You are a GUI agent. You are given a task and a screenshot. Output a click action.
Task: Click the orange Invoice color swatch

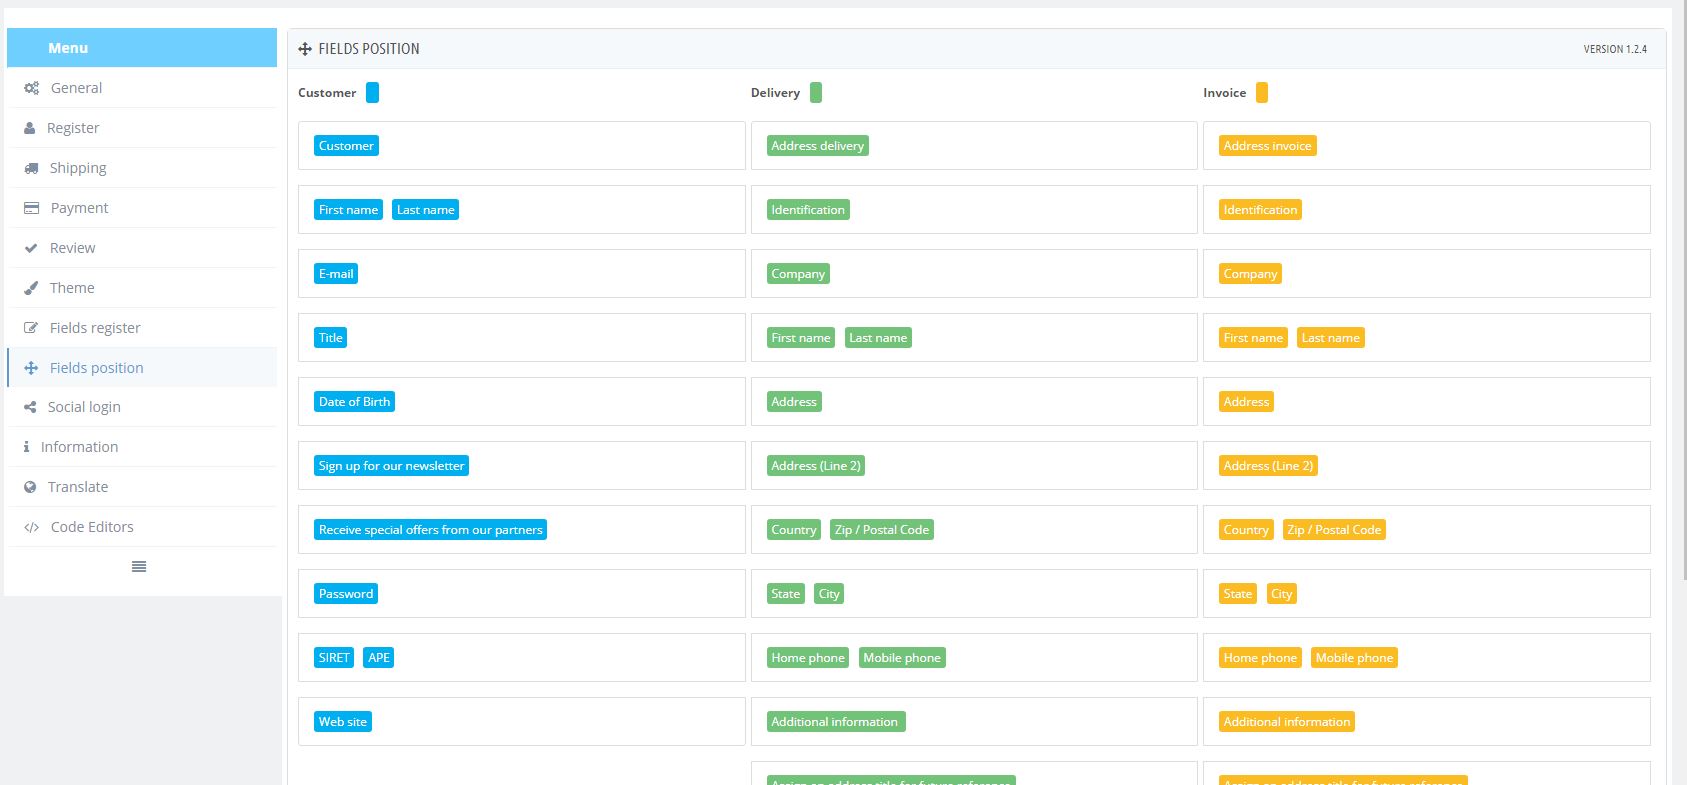pos(1262,93)
